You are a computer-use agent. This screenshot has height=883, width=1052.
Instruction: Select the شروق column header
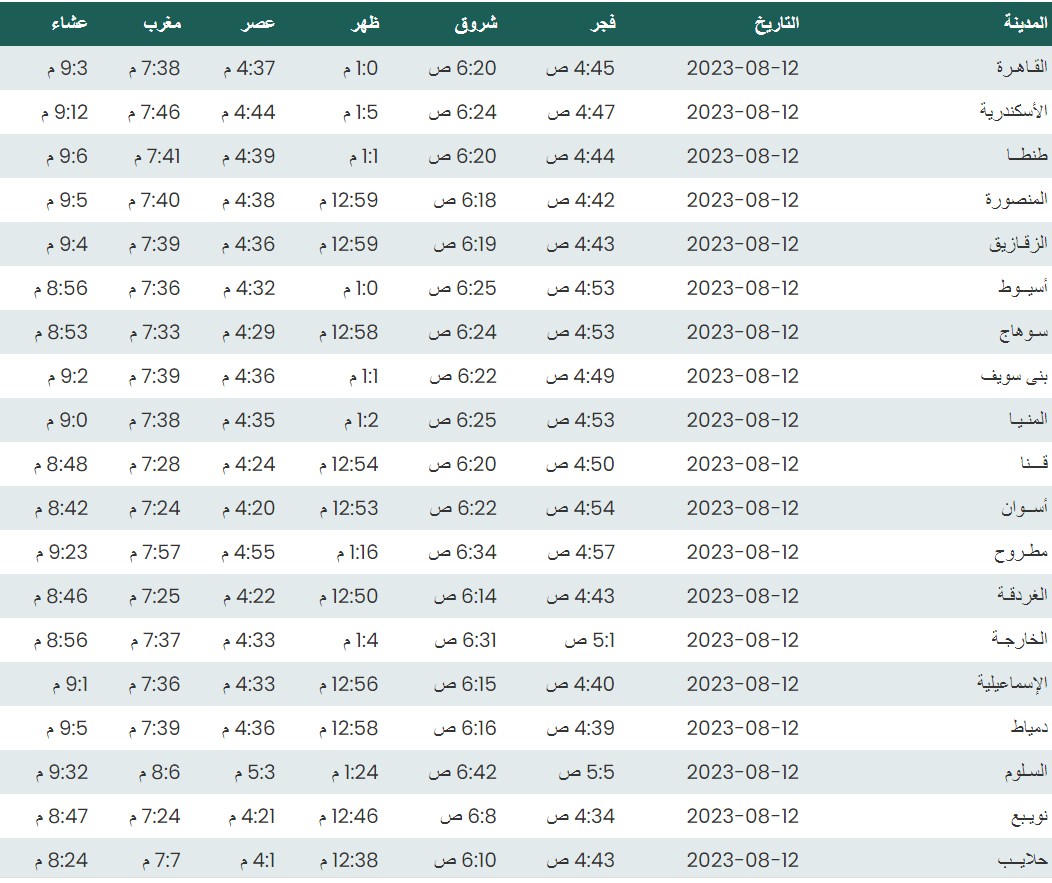[476, 23]
